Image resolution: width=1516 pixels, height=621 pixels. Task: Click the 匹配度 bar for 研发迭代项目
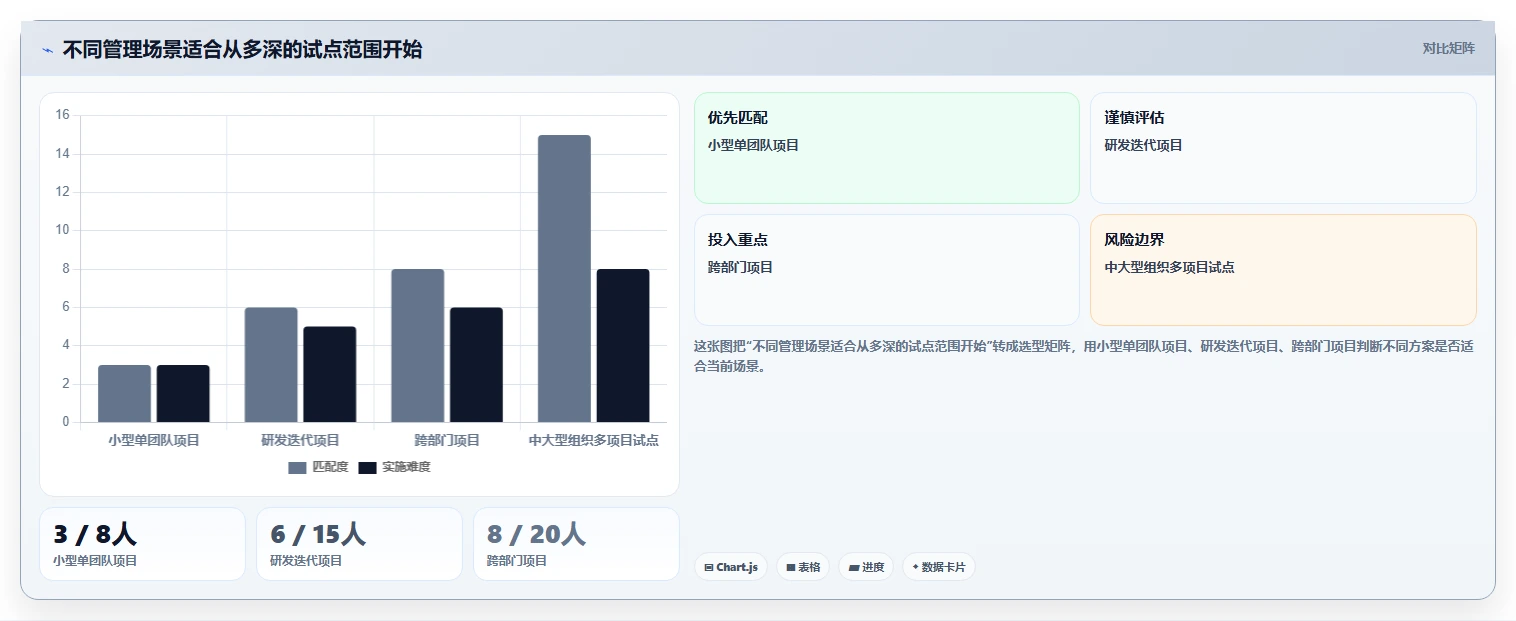271,365
